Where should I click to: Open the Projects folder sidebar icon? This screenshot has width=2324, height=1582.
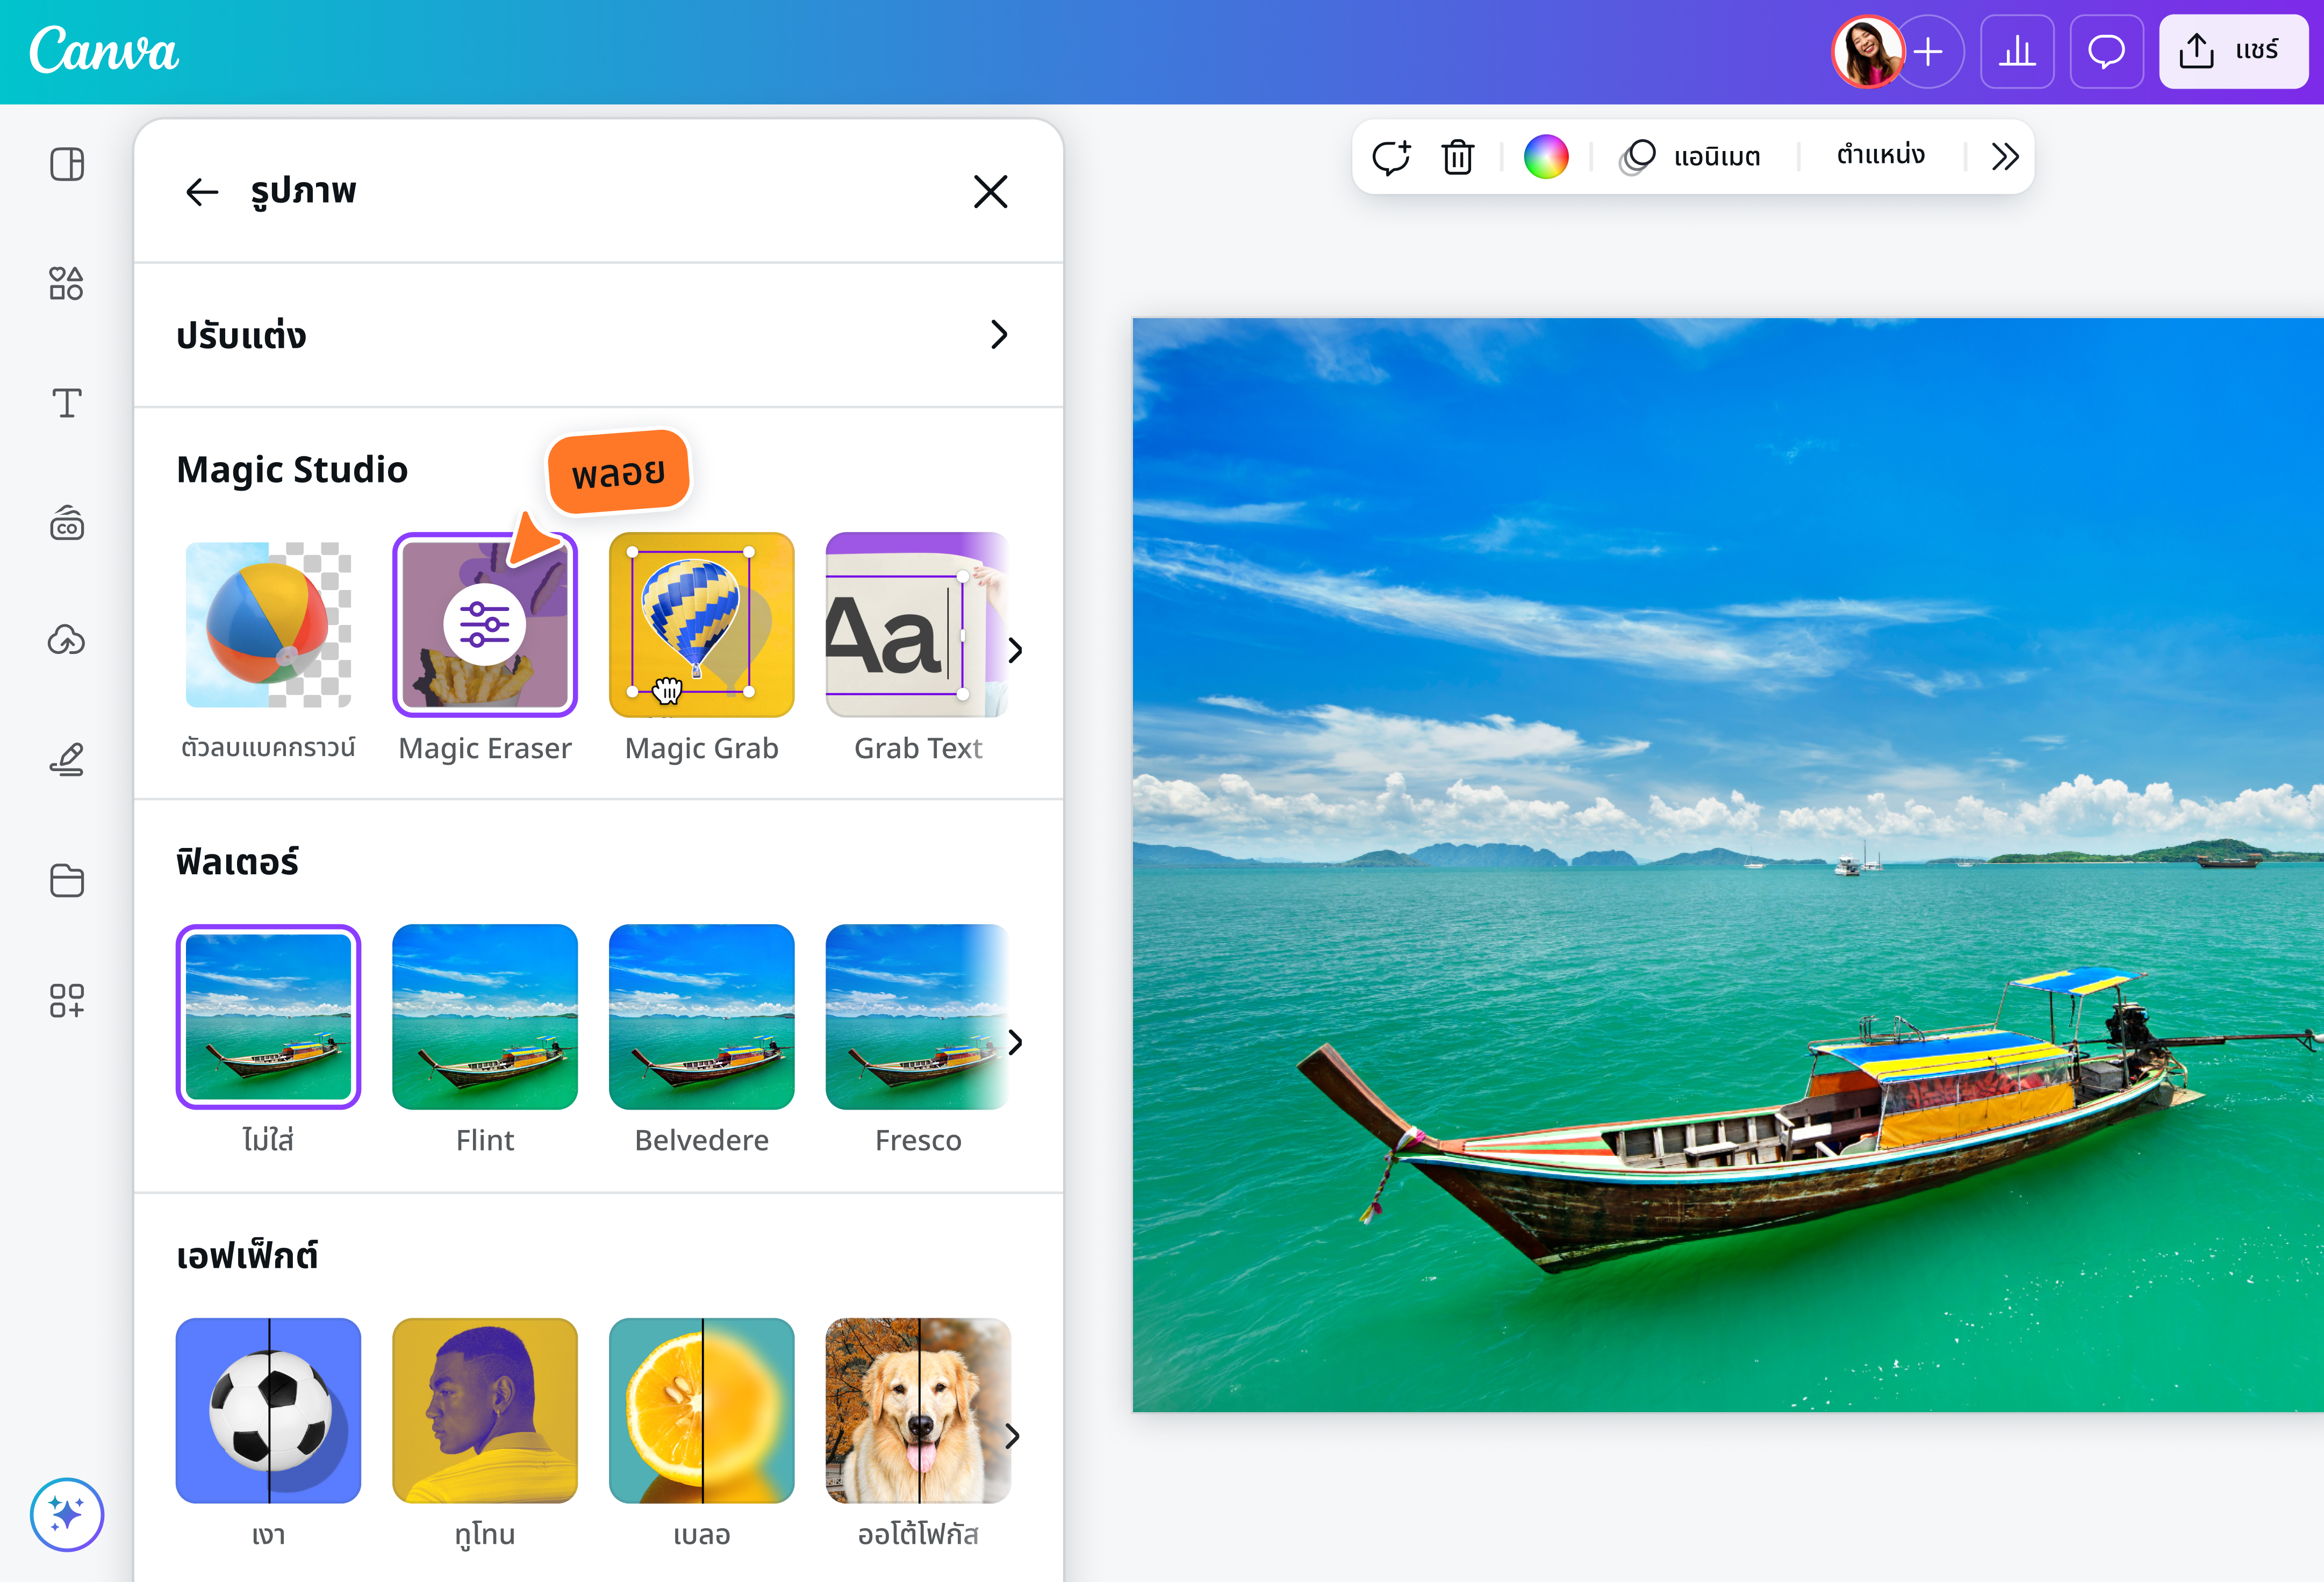[67, 880]
